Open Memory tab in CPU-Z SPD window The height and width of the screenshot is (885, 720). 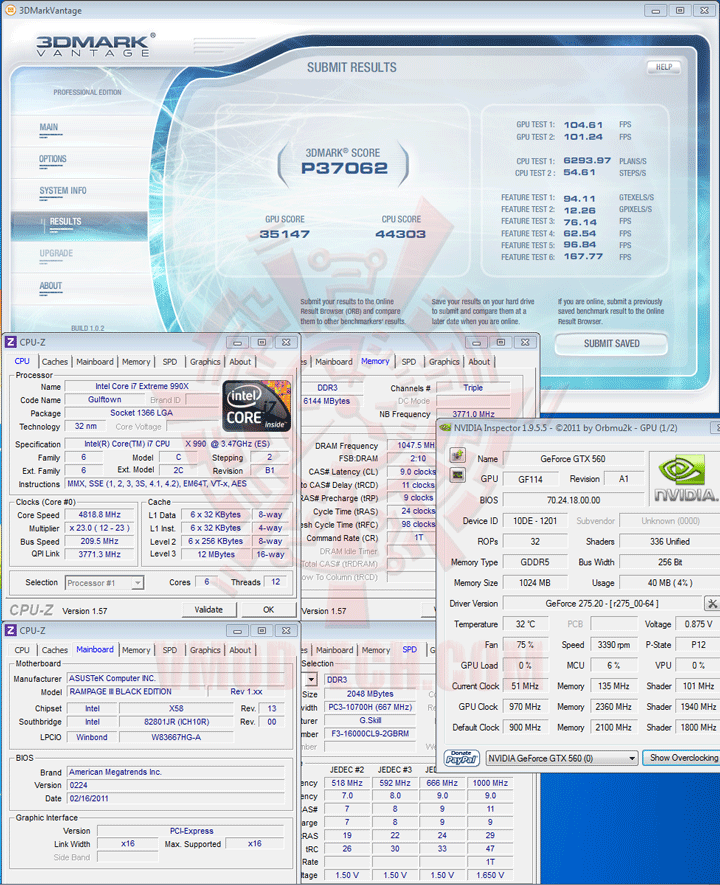(376, 650)
